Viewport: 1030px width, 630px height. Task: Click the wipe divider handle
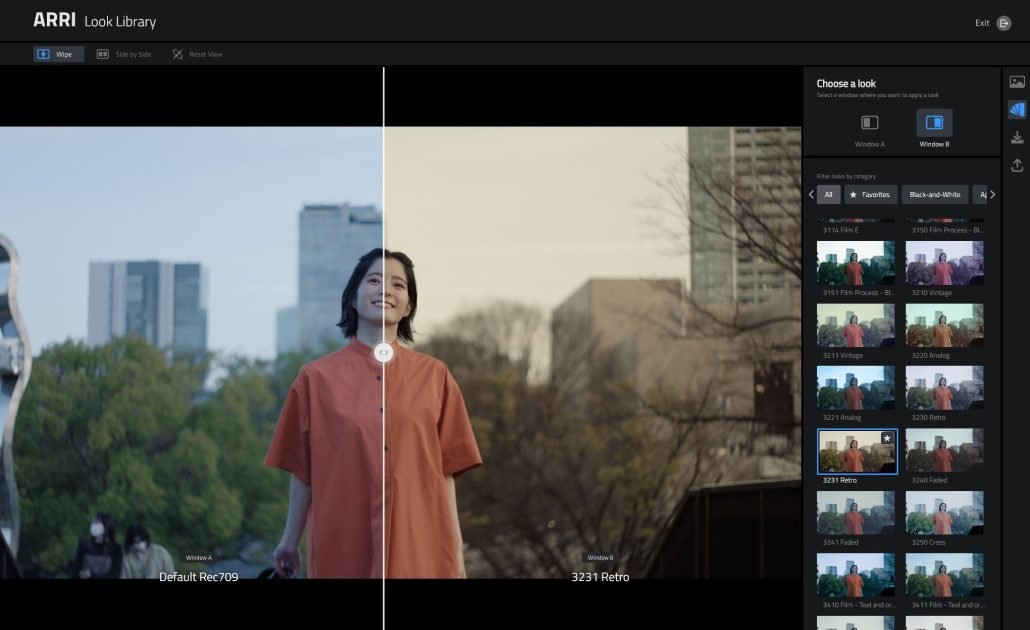383,352
